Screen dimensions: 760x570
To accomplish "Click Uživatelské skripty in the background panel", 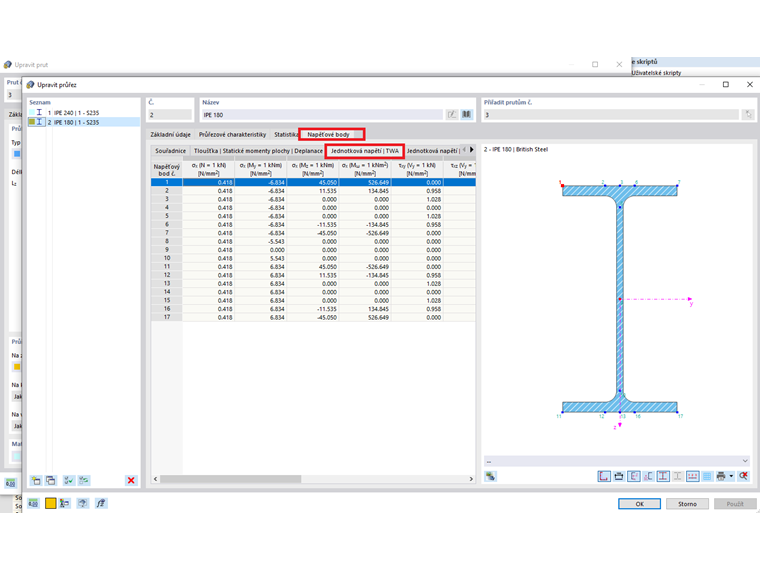I will pos(656,73).
